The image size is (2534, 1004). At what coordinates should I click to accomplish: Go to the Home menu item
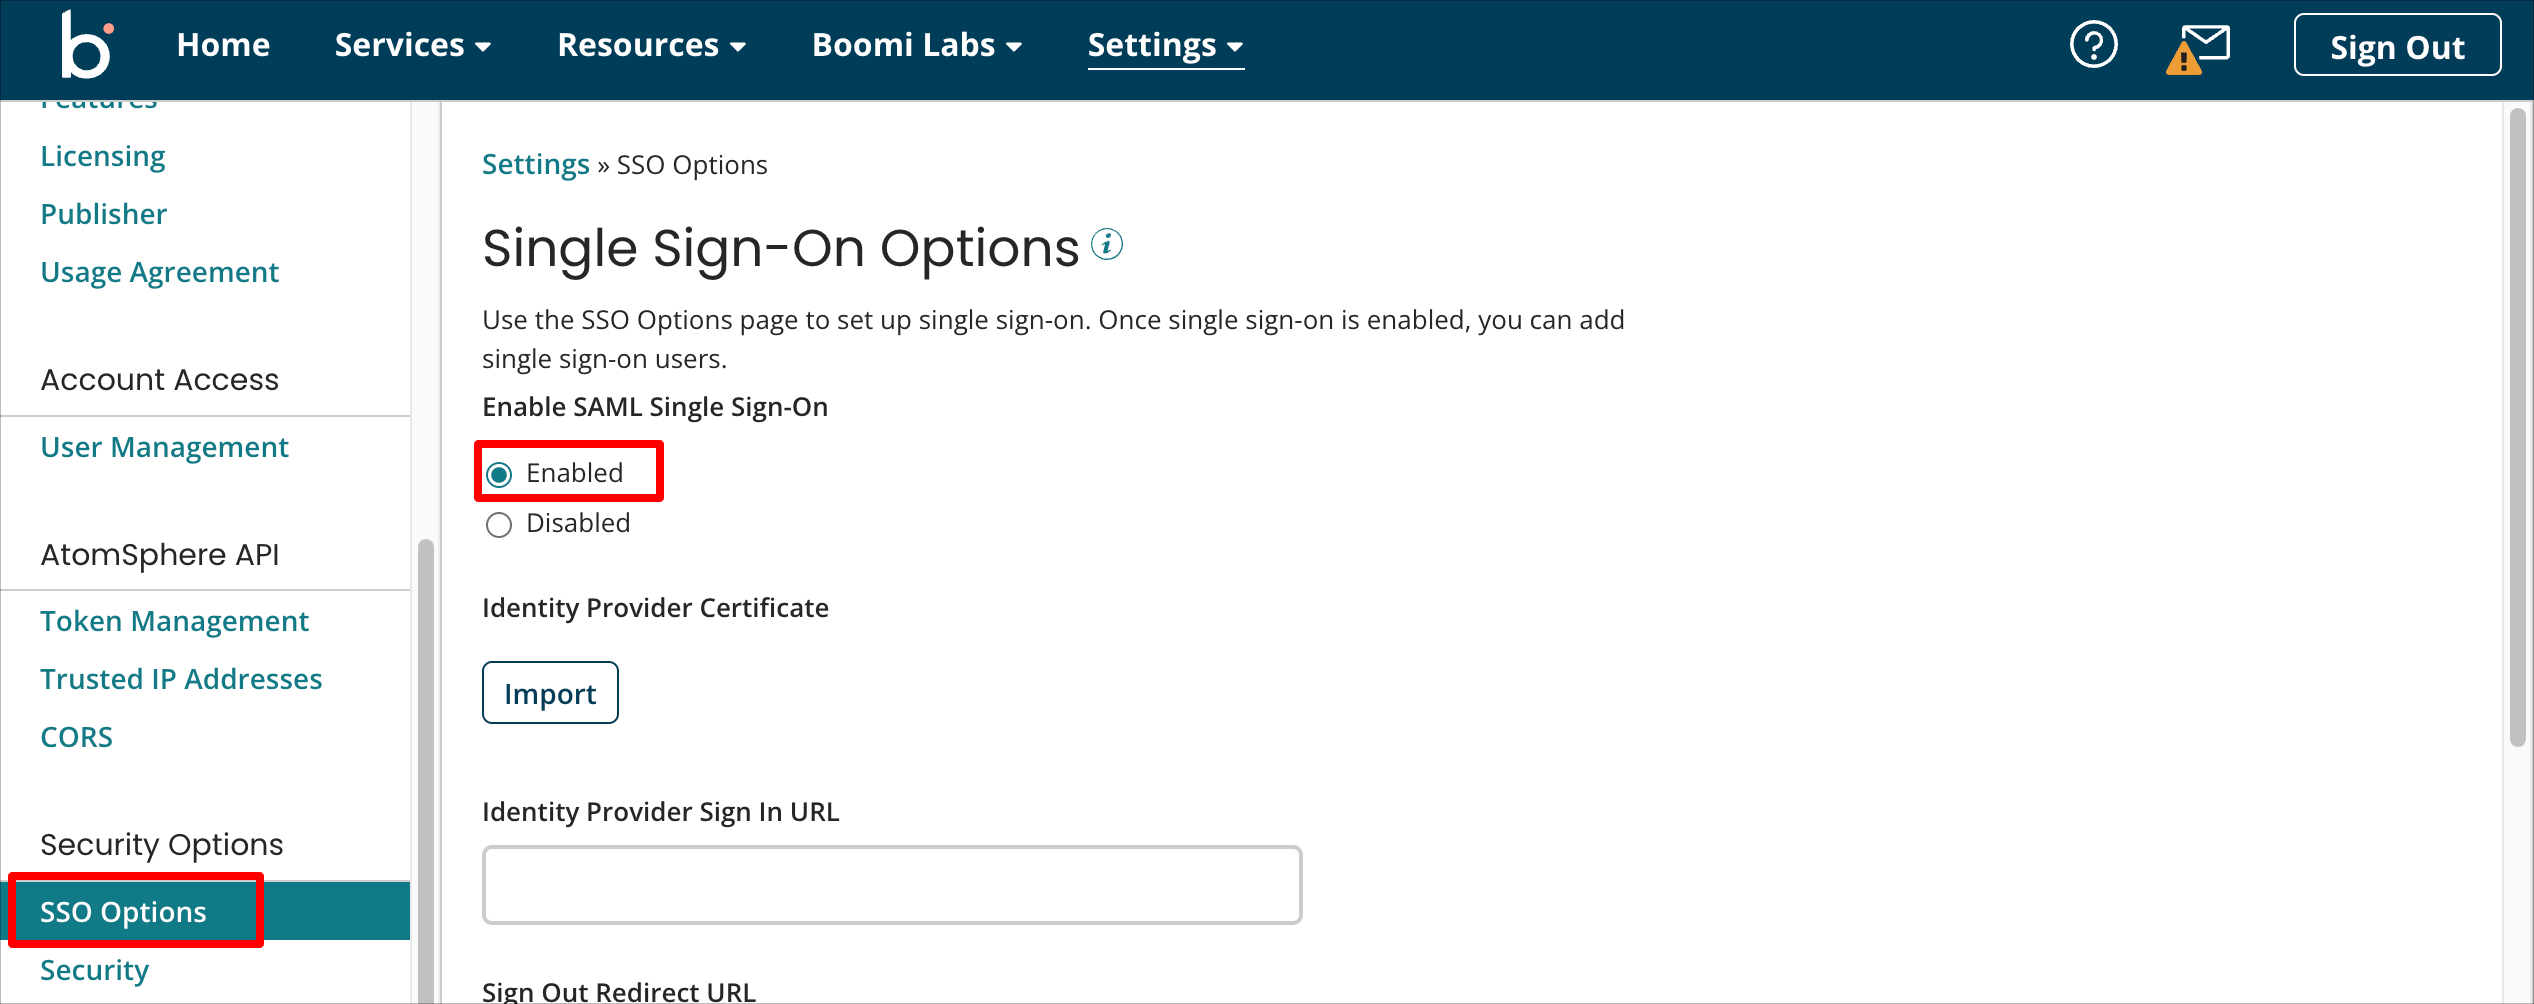[x=223, y=45]
